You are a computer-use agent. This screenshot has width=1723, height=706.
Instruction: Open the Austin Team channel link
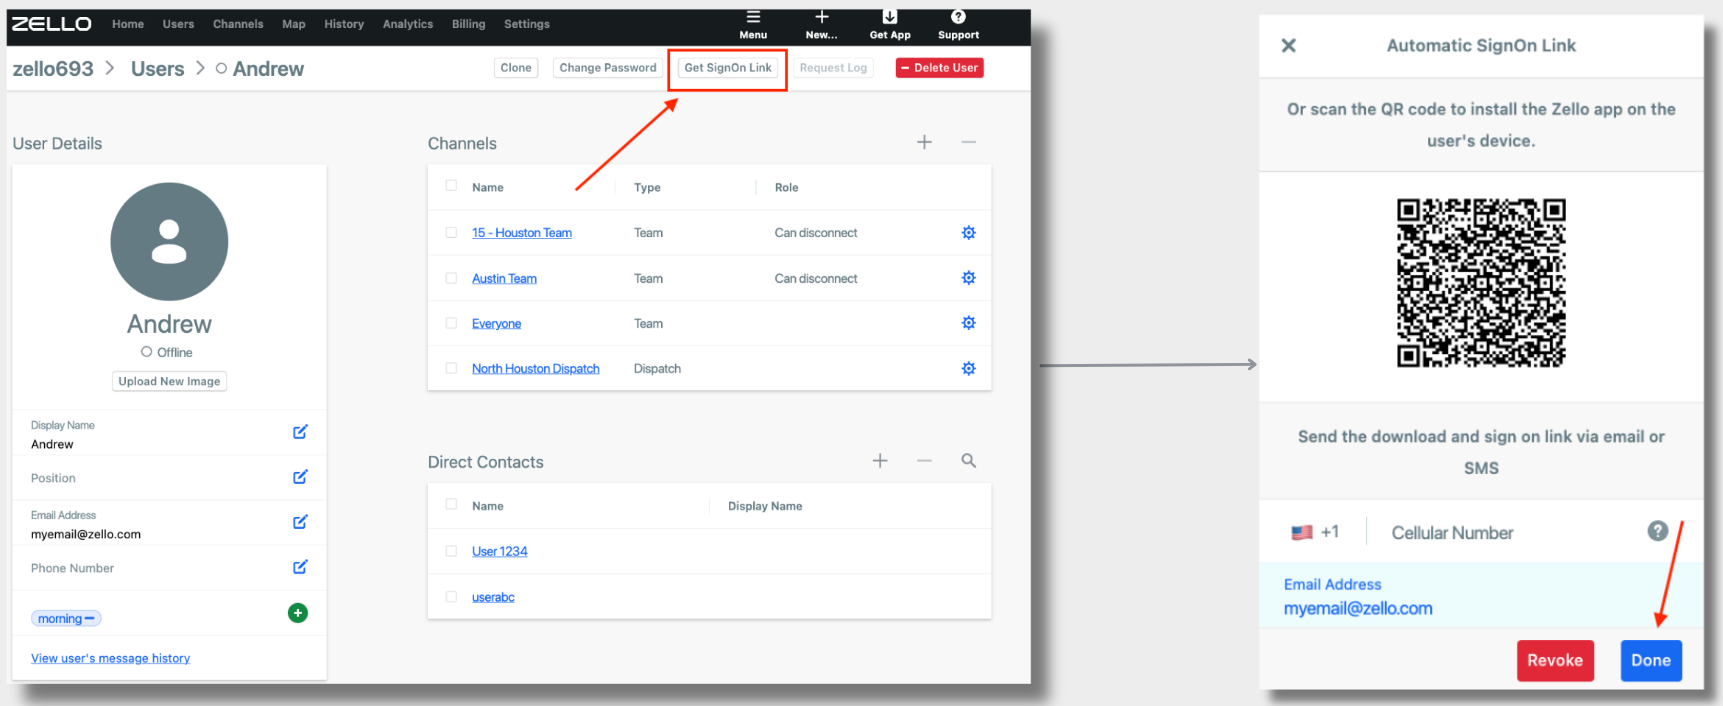click(504, 279)
